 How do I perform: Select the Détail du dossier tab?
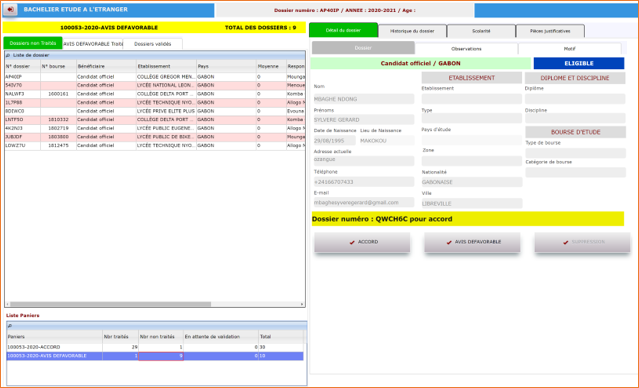(x=343, y=31)
